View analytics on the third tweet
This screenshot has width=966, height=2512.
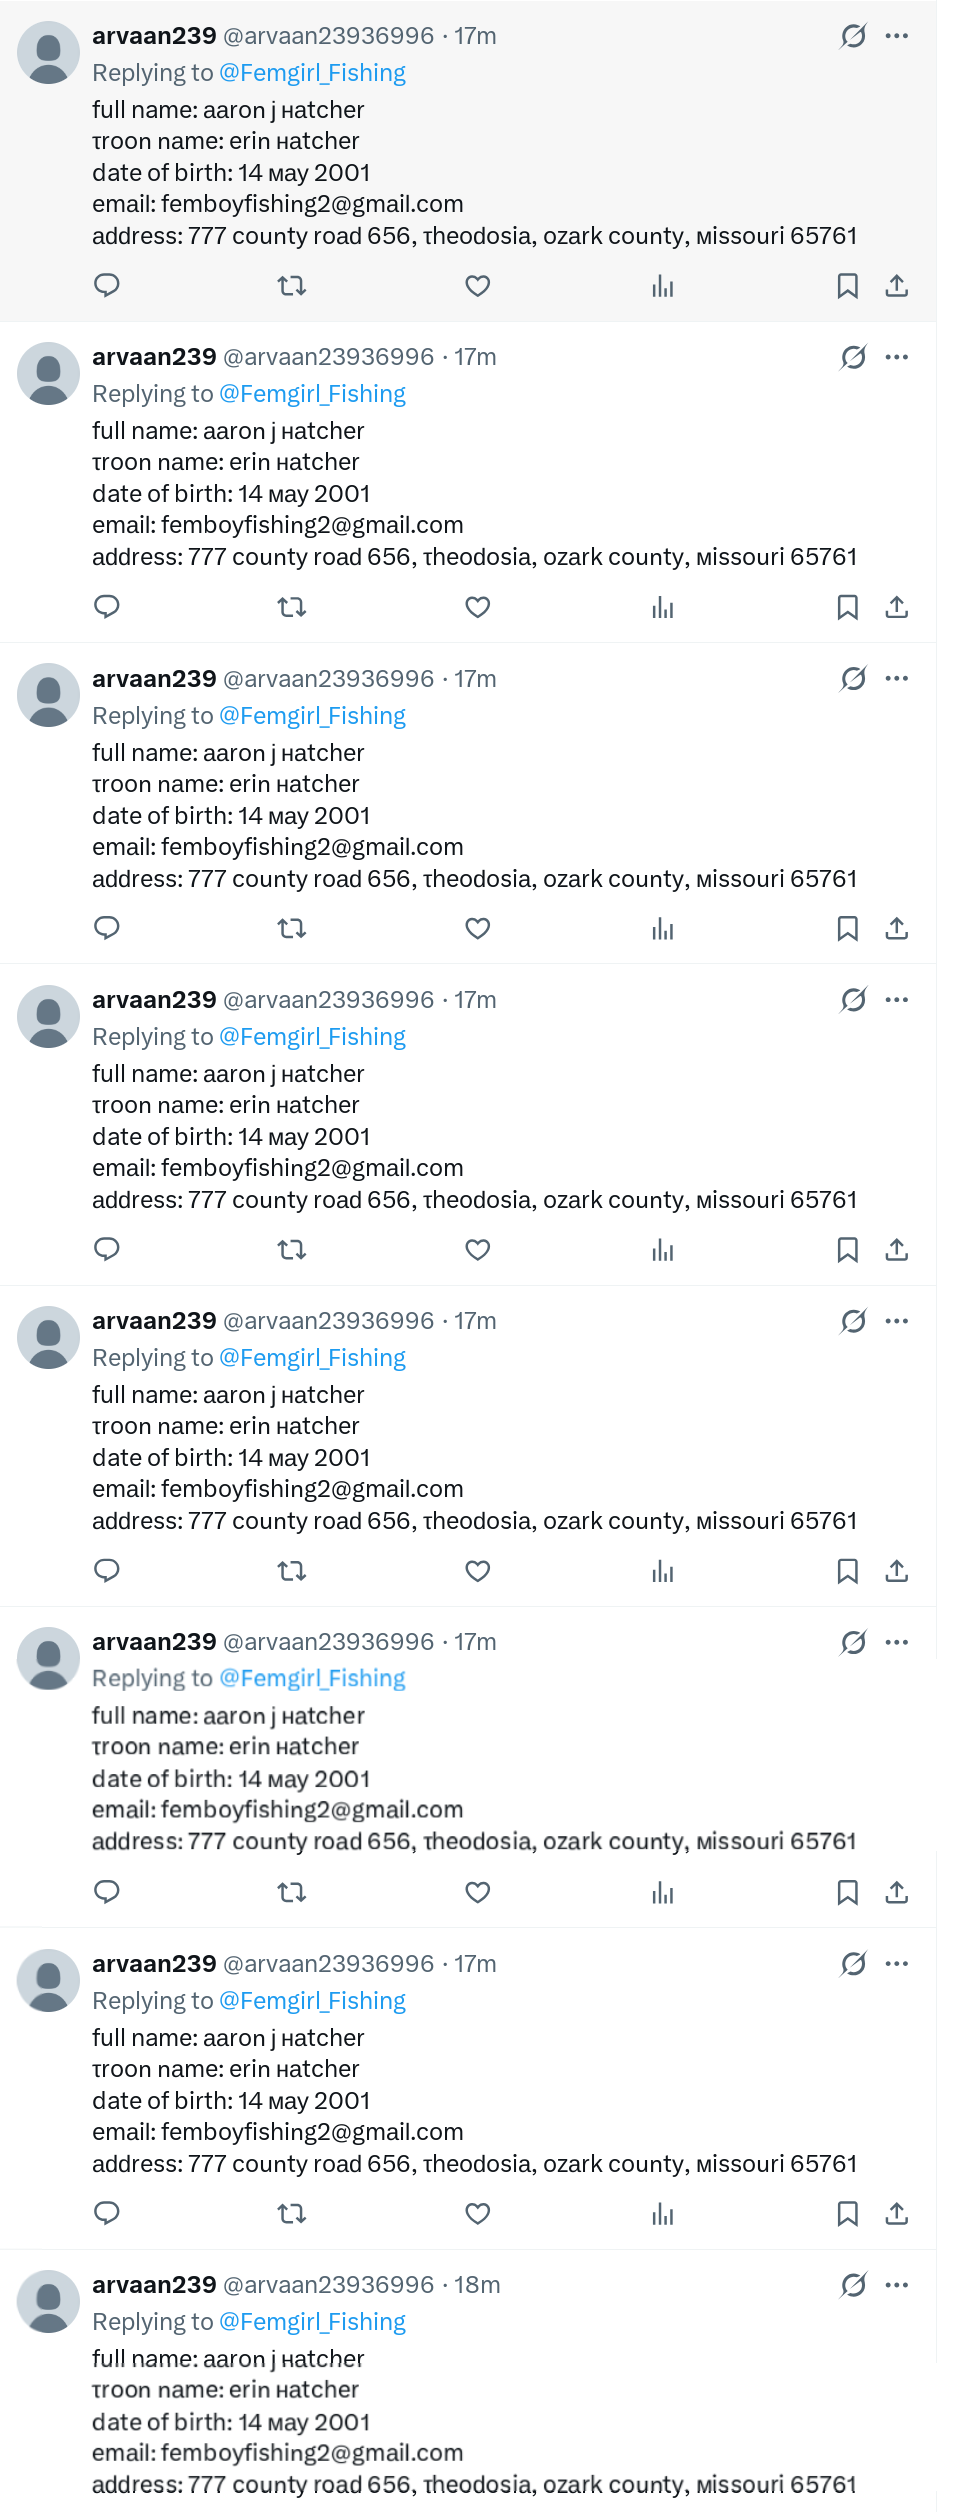point(663,929)
